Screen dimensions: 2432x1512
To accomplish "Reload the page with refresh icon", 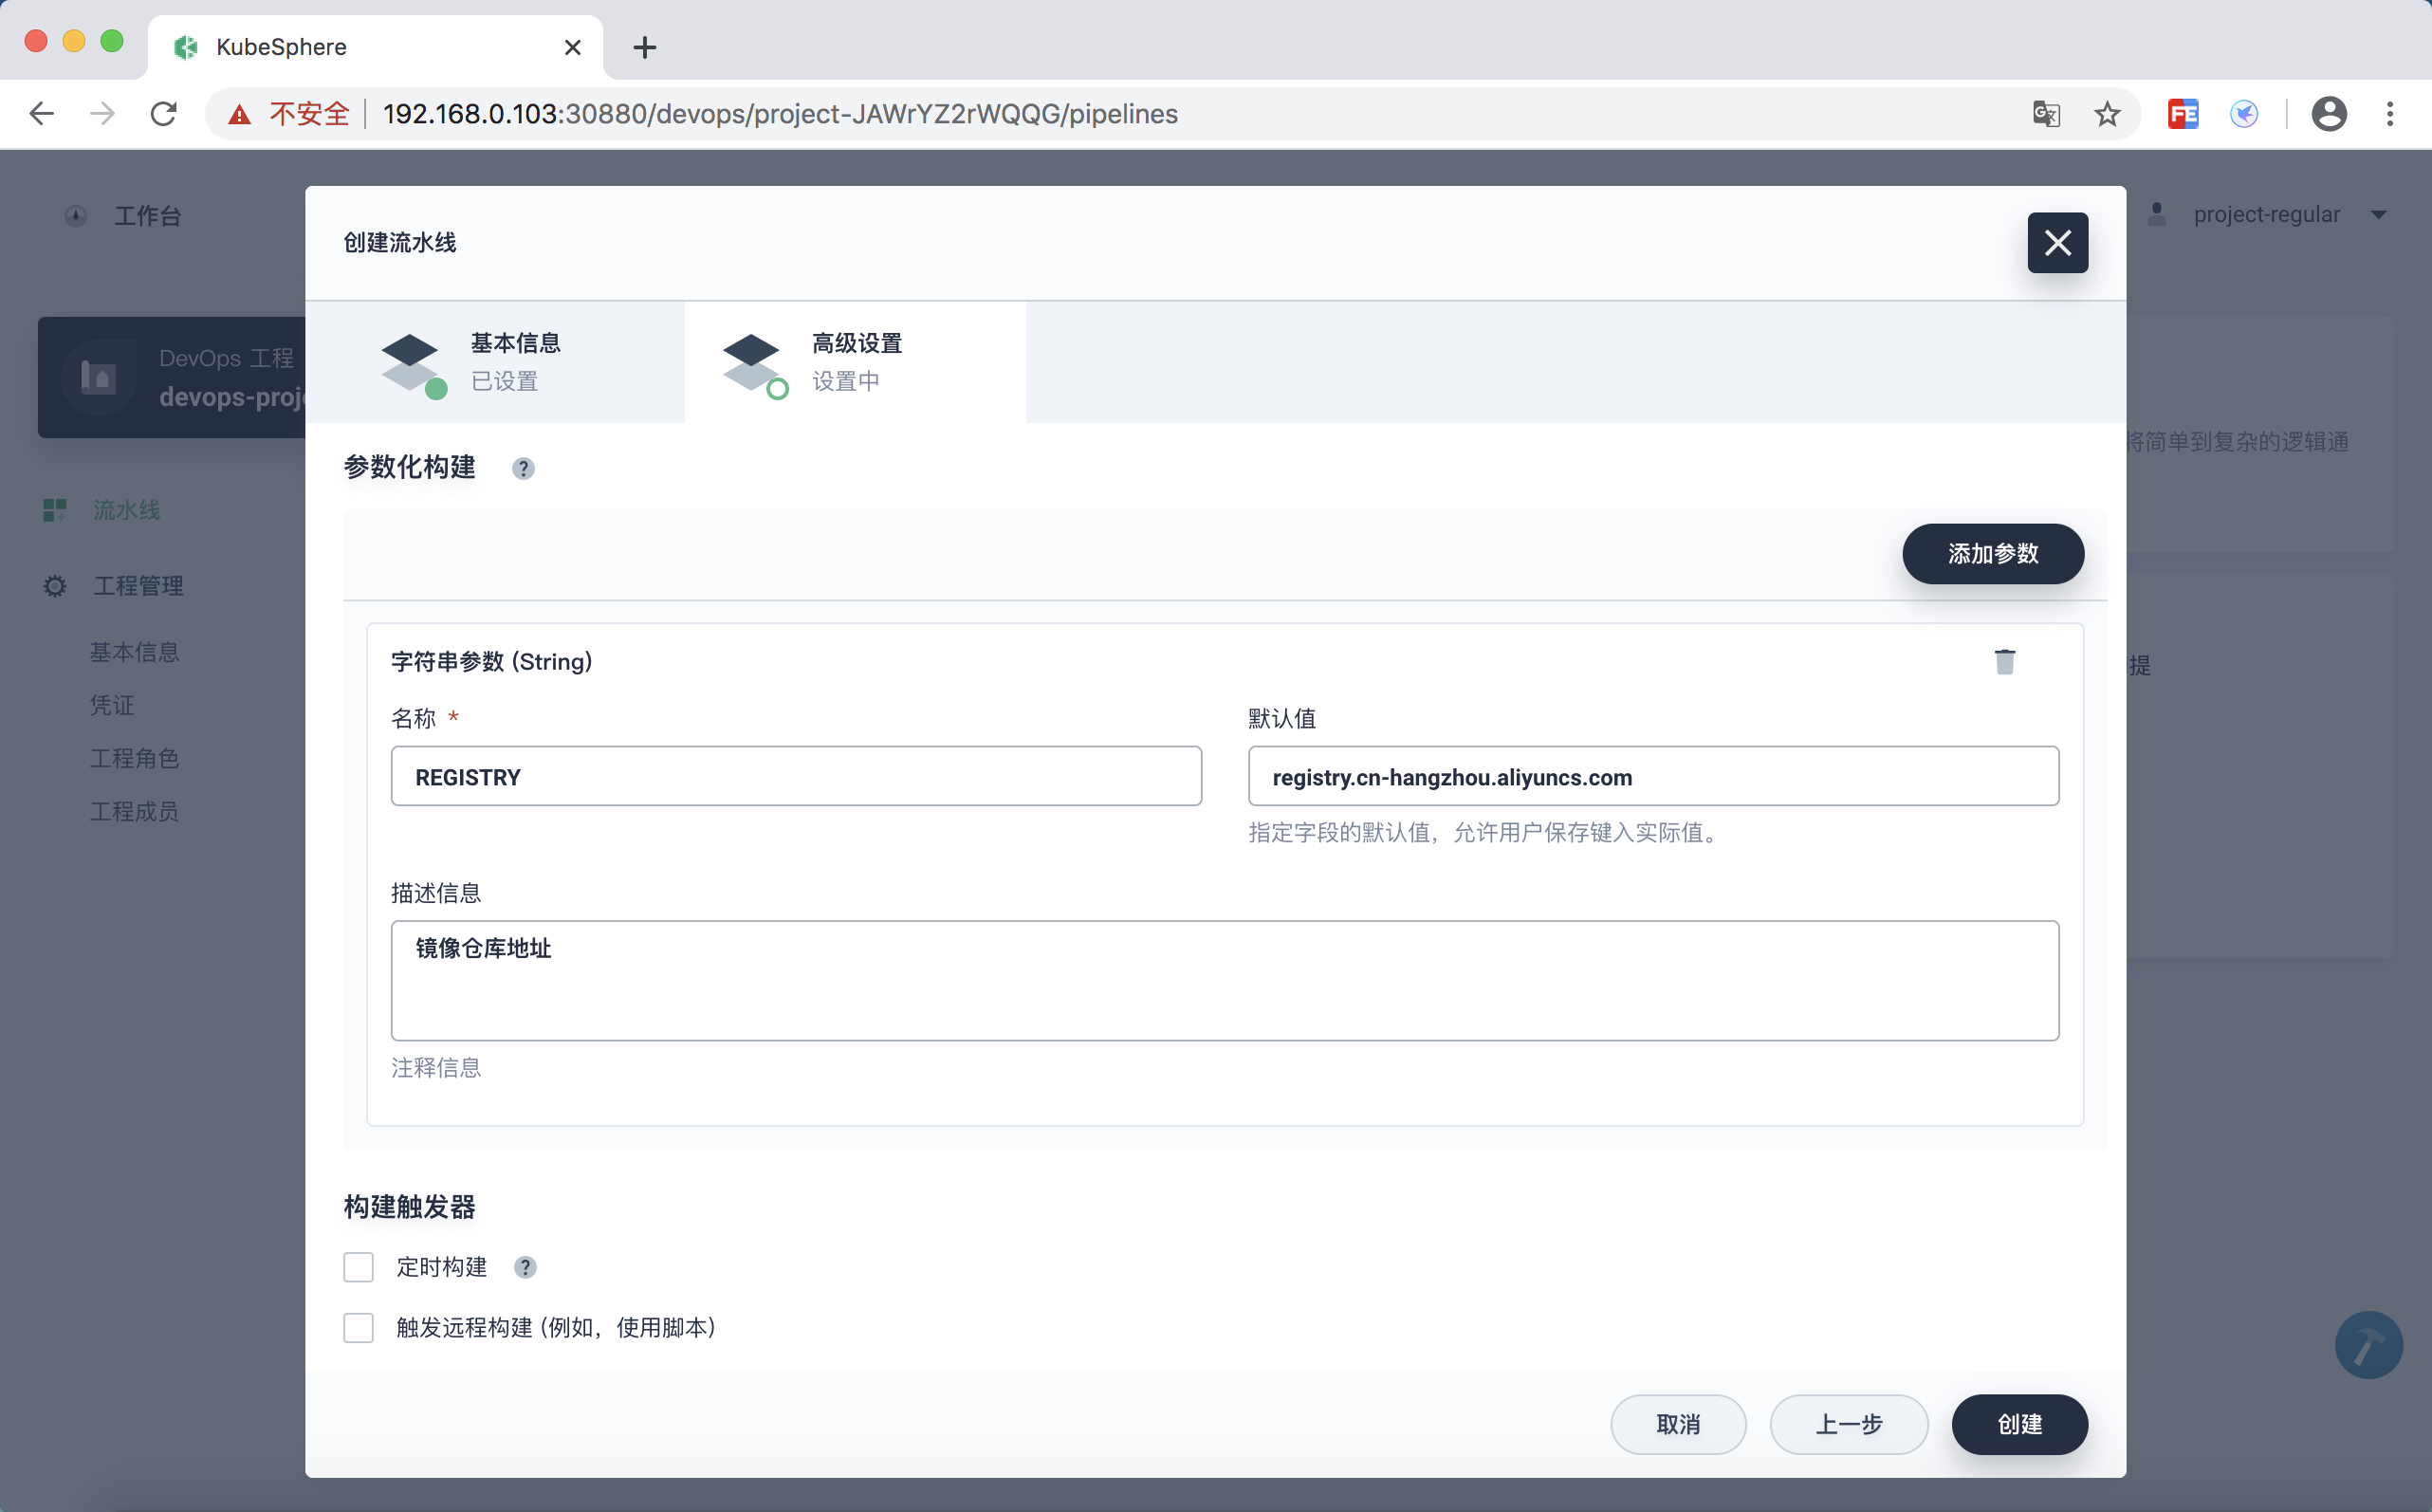I will click(164, 114).
